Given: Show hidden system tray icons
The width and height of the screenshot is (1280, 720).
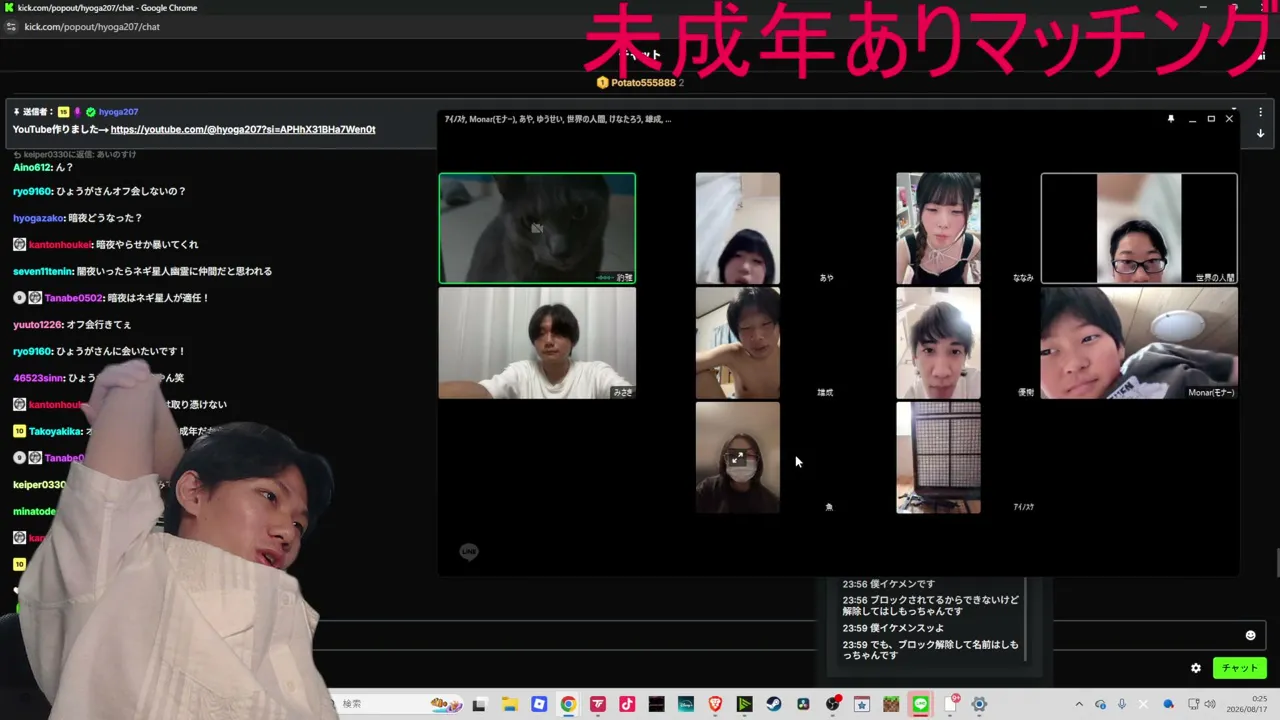Looking at the screenshot, I should [x=1079, y=704].
